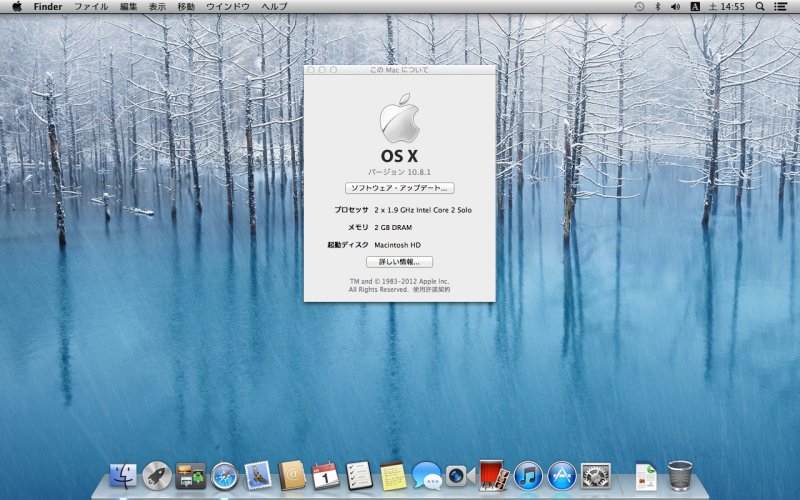This screenshot has height=500, width=800.
Task: Click the Apple logo in About window
Action: (x=399, y=118)
